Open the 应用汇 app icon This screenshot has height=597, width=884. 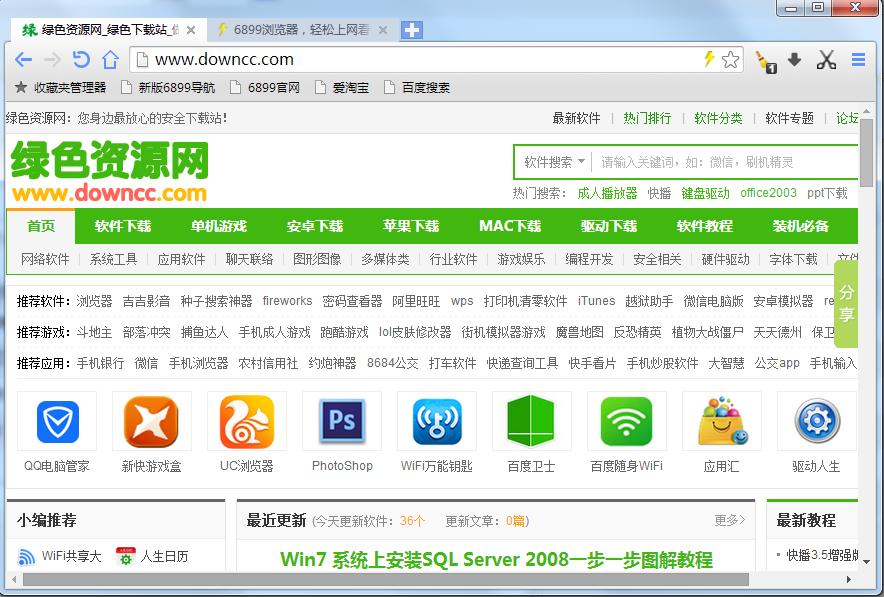(x=722, y=421)
